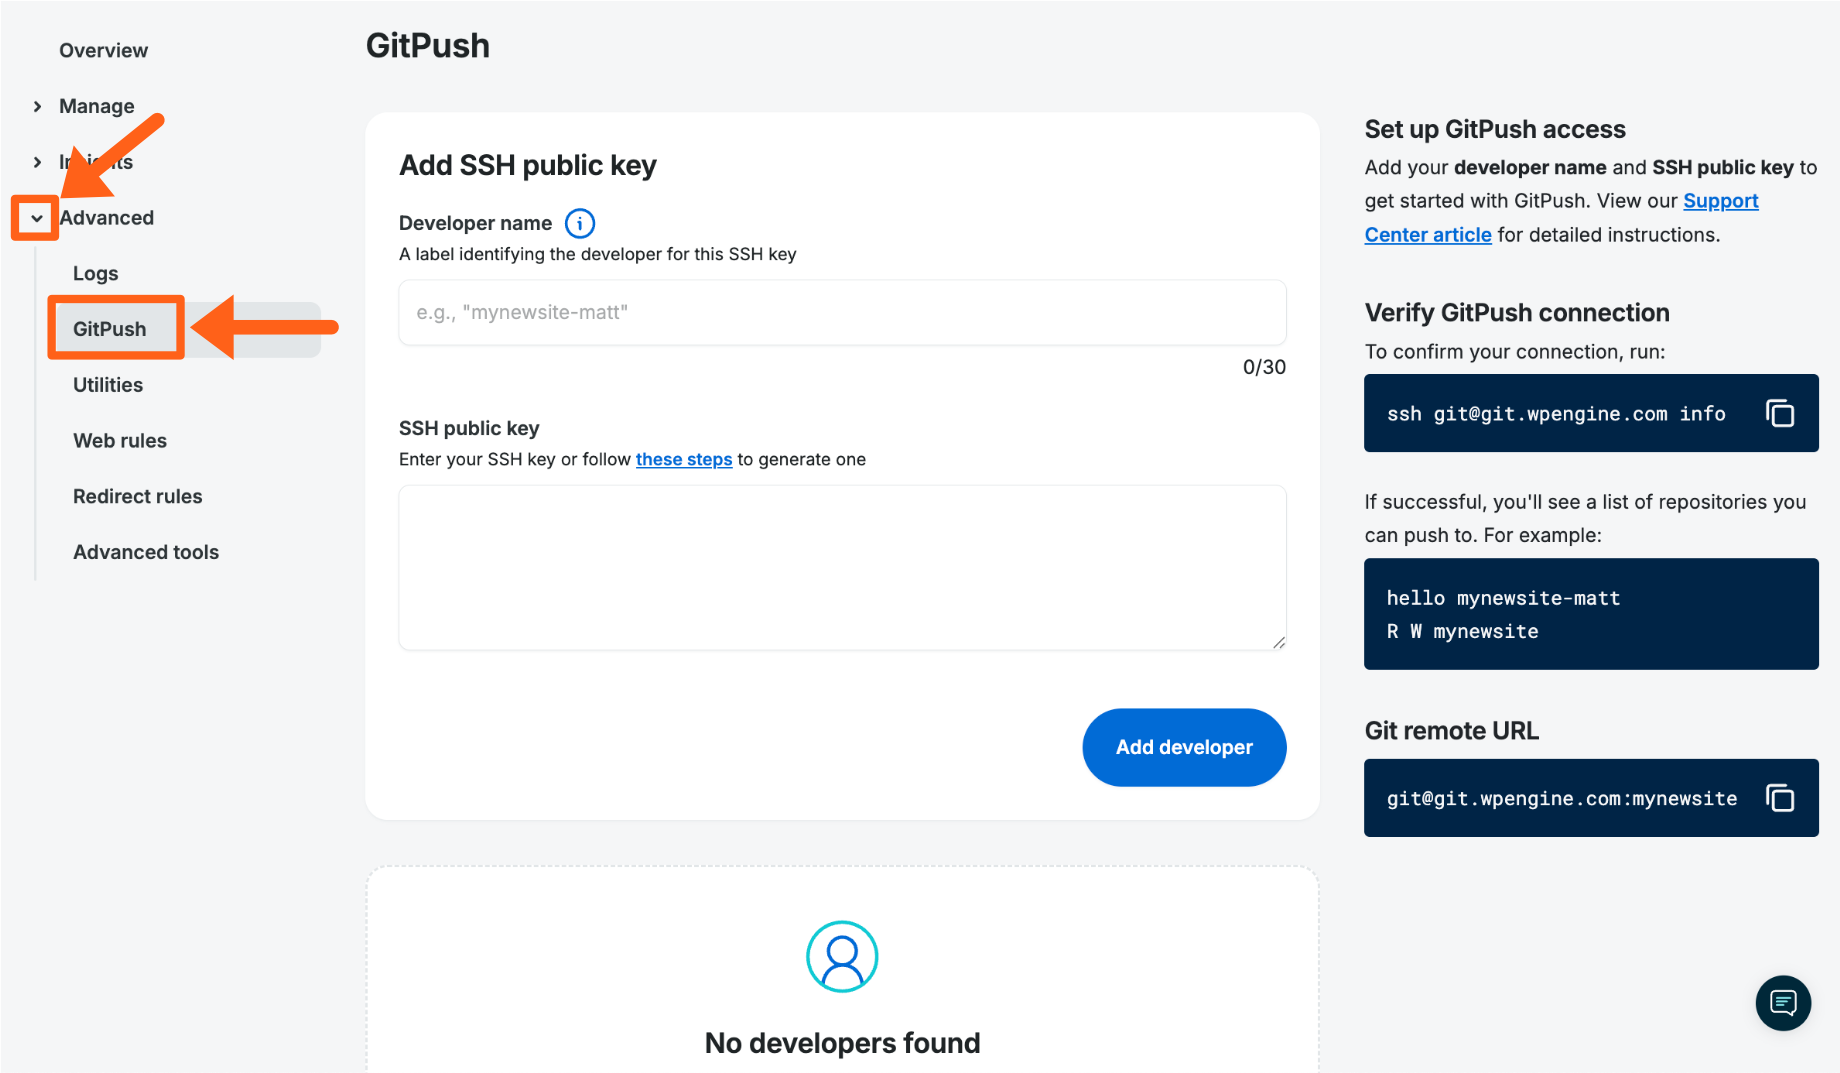
Task: Open the Logs page
Action: coord(96,273)
